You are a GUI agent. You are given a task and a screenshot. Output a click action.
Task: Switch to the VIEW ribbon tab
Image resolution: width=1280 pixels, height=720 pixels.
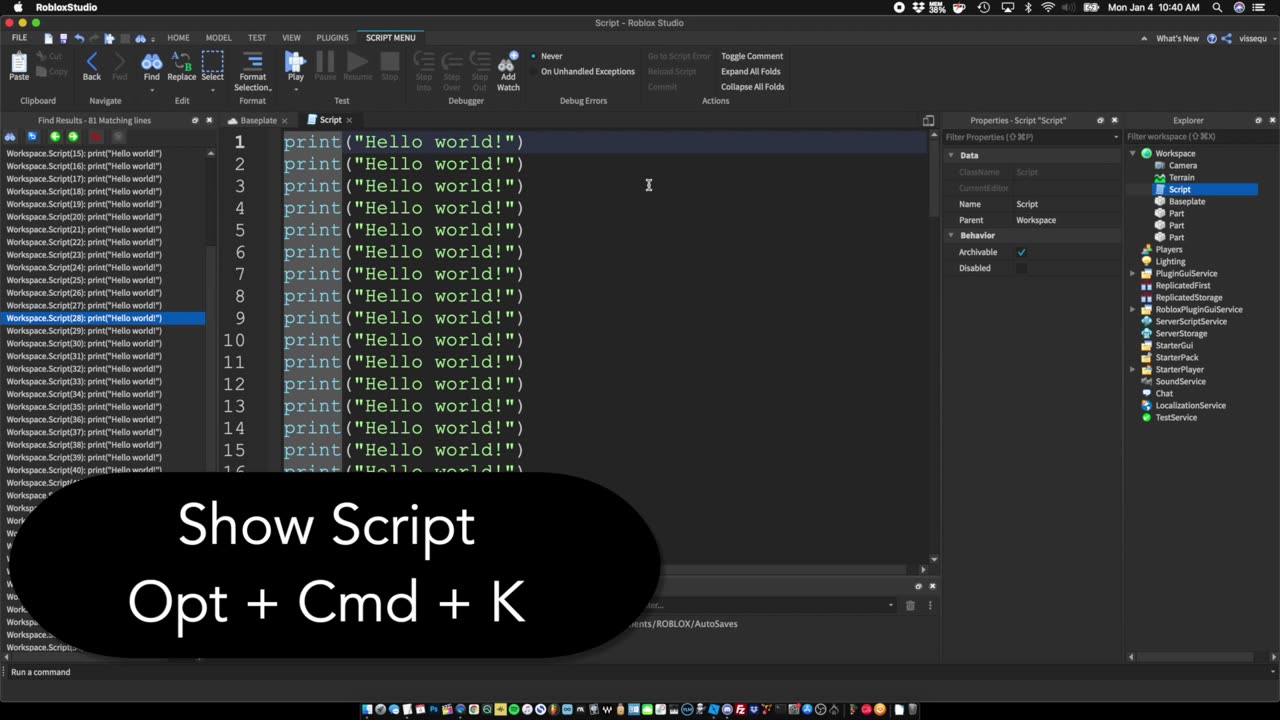(x=291, y=38)
